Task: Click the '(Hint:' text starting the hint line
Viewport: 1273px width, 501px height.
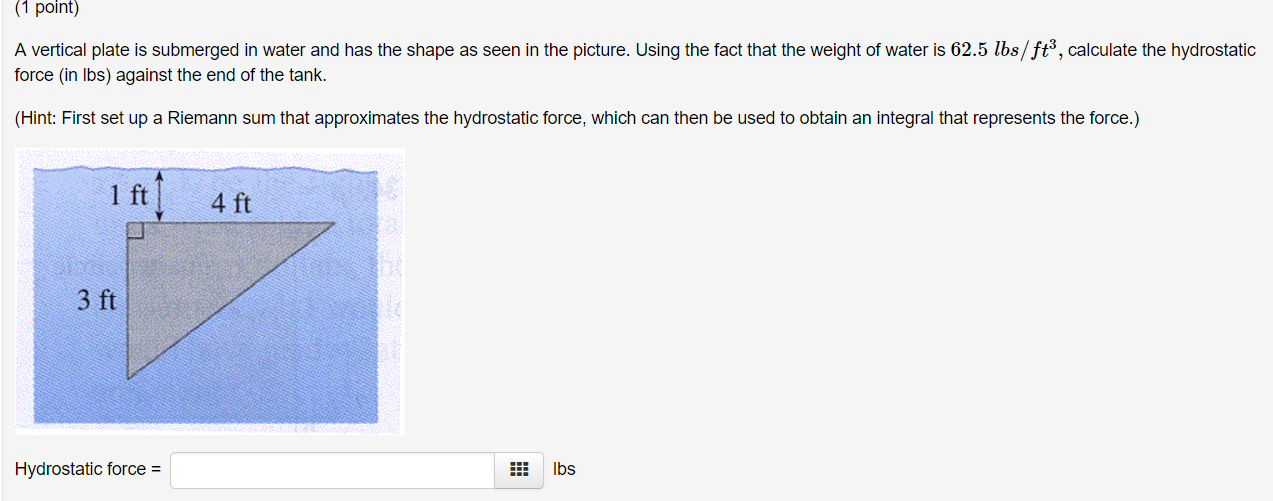Action: click(x=37, y=118)
